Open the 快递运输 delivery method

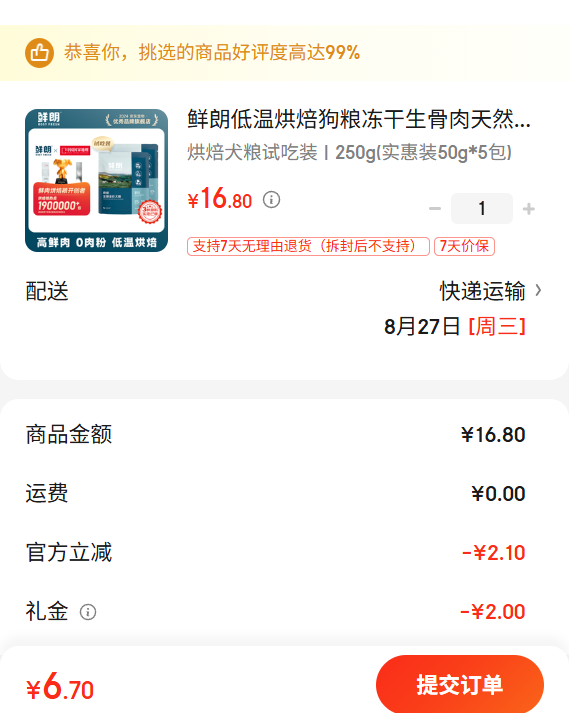click(482, 291)
